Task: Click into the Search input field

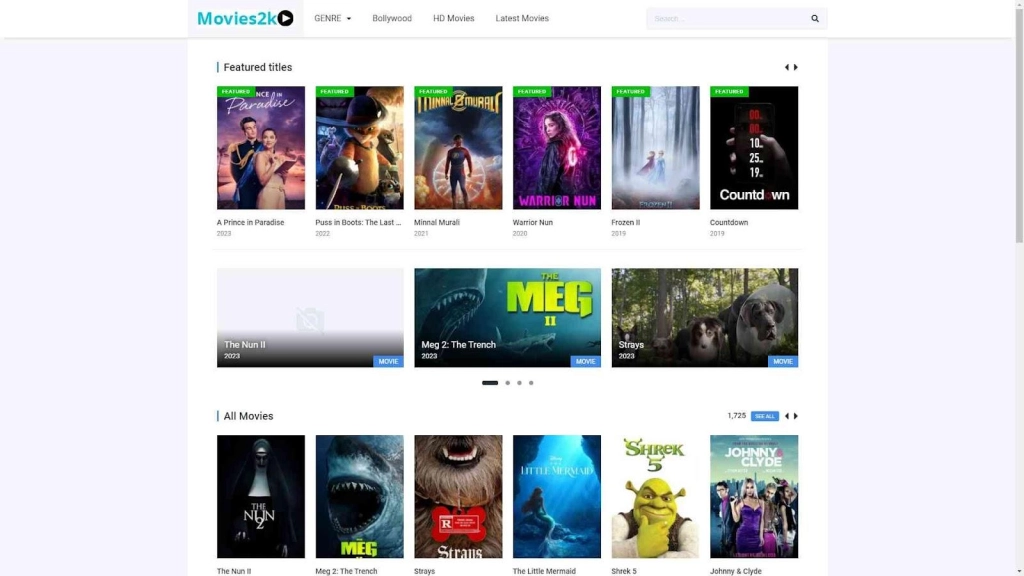Action: 725,19
